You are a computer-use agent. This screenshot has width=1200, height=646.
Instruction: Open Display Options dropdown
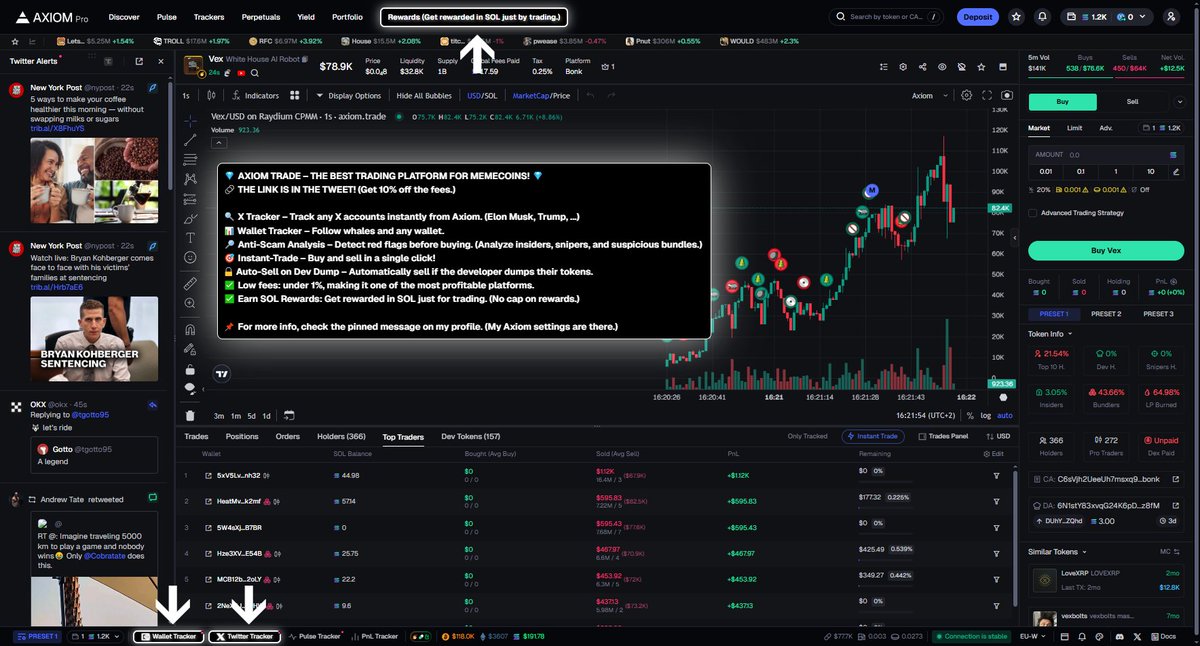pyautogui.click(x=348, y=96)
